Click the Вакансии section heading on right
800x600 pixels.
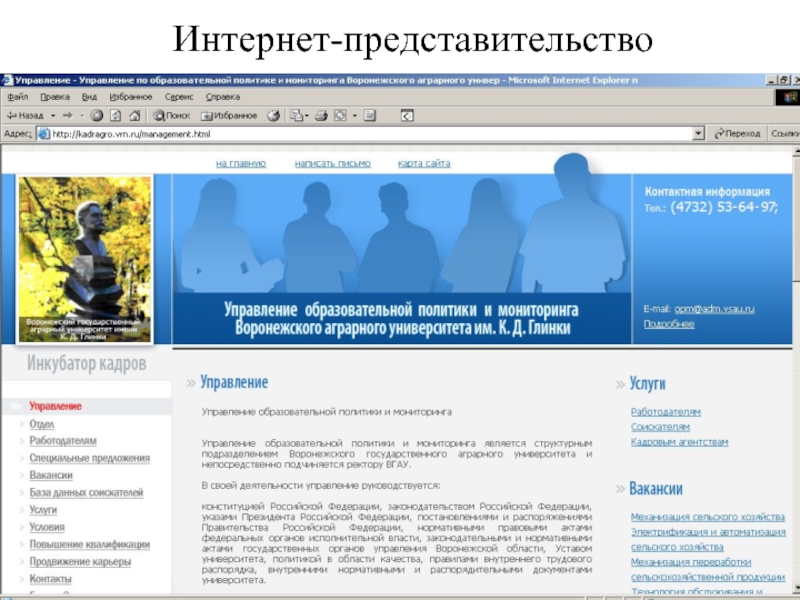click(656, 489)
